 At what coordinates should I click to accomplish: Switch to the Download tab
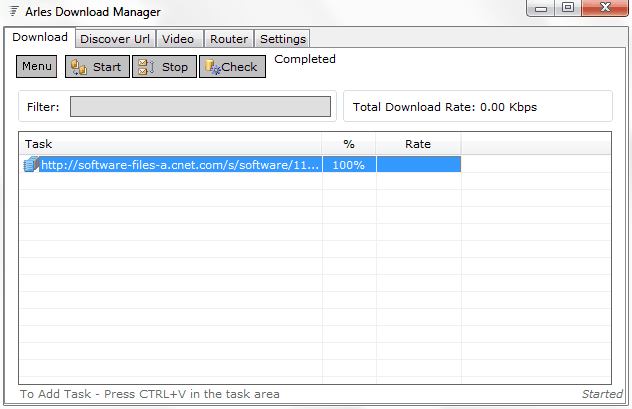click(40, 37)
